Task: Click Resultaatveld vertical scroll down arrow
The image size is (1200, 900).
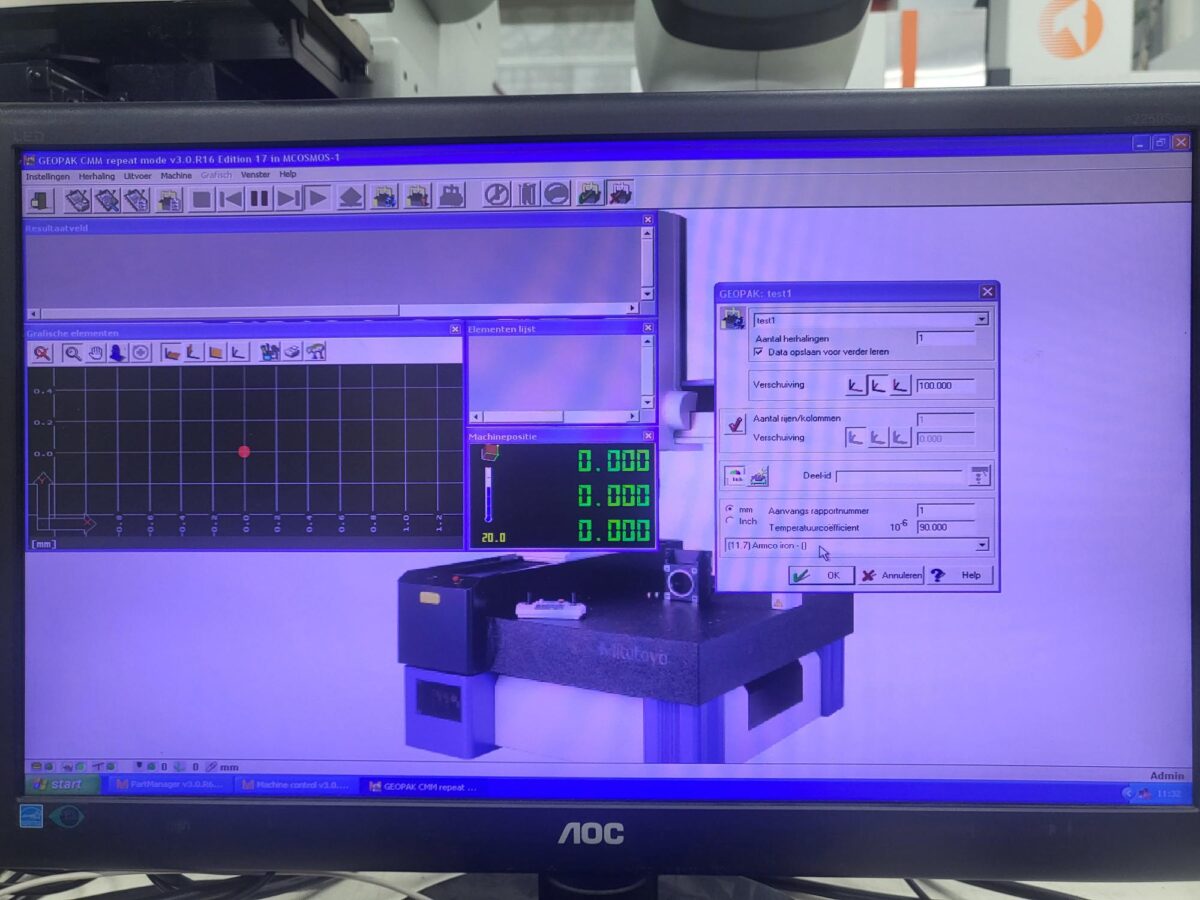Action: pyautogui.click(x=648, y=294)
